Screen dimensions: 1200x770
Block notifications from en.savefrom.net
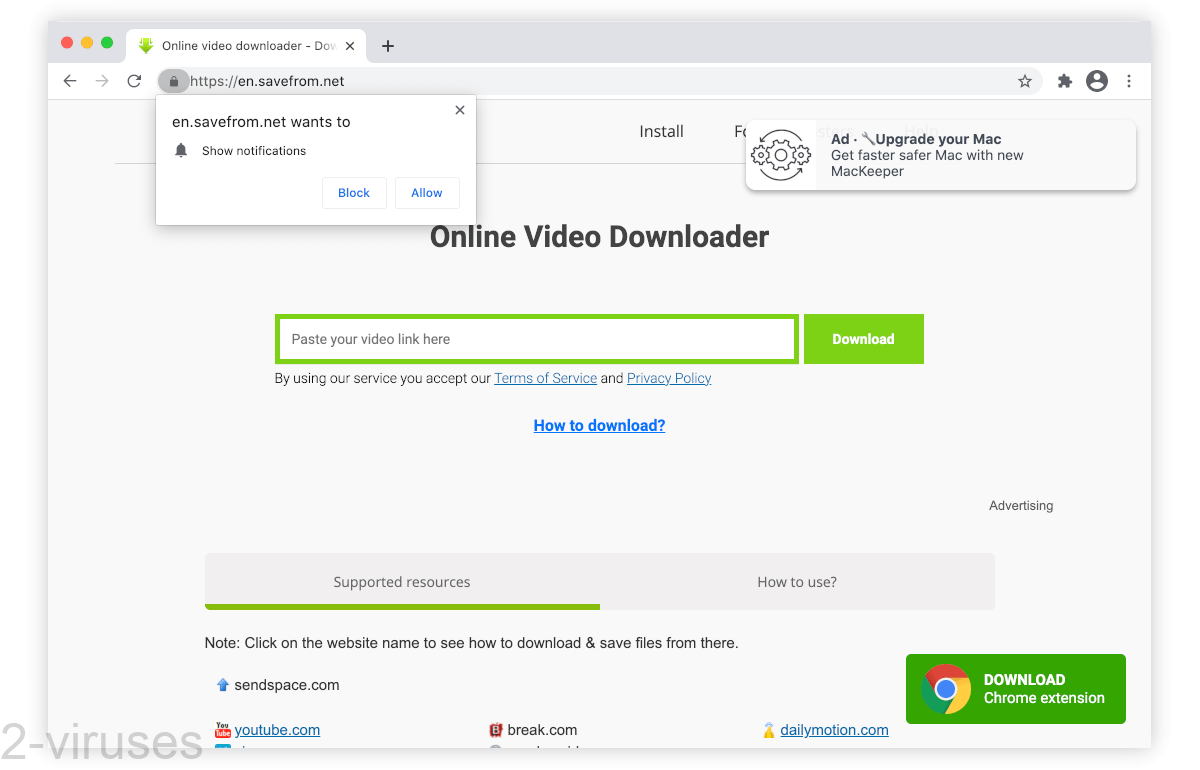tap(354, 193)
